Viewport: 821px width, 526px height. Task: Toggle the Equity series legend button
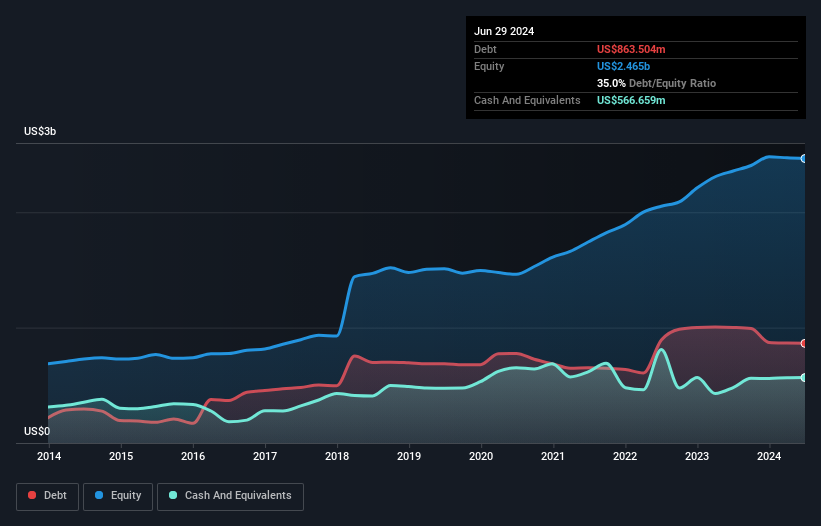pyautogui.click(x=118, y=496)
